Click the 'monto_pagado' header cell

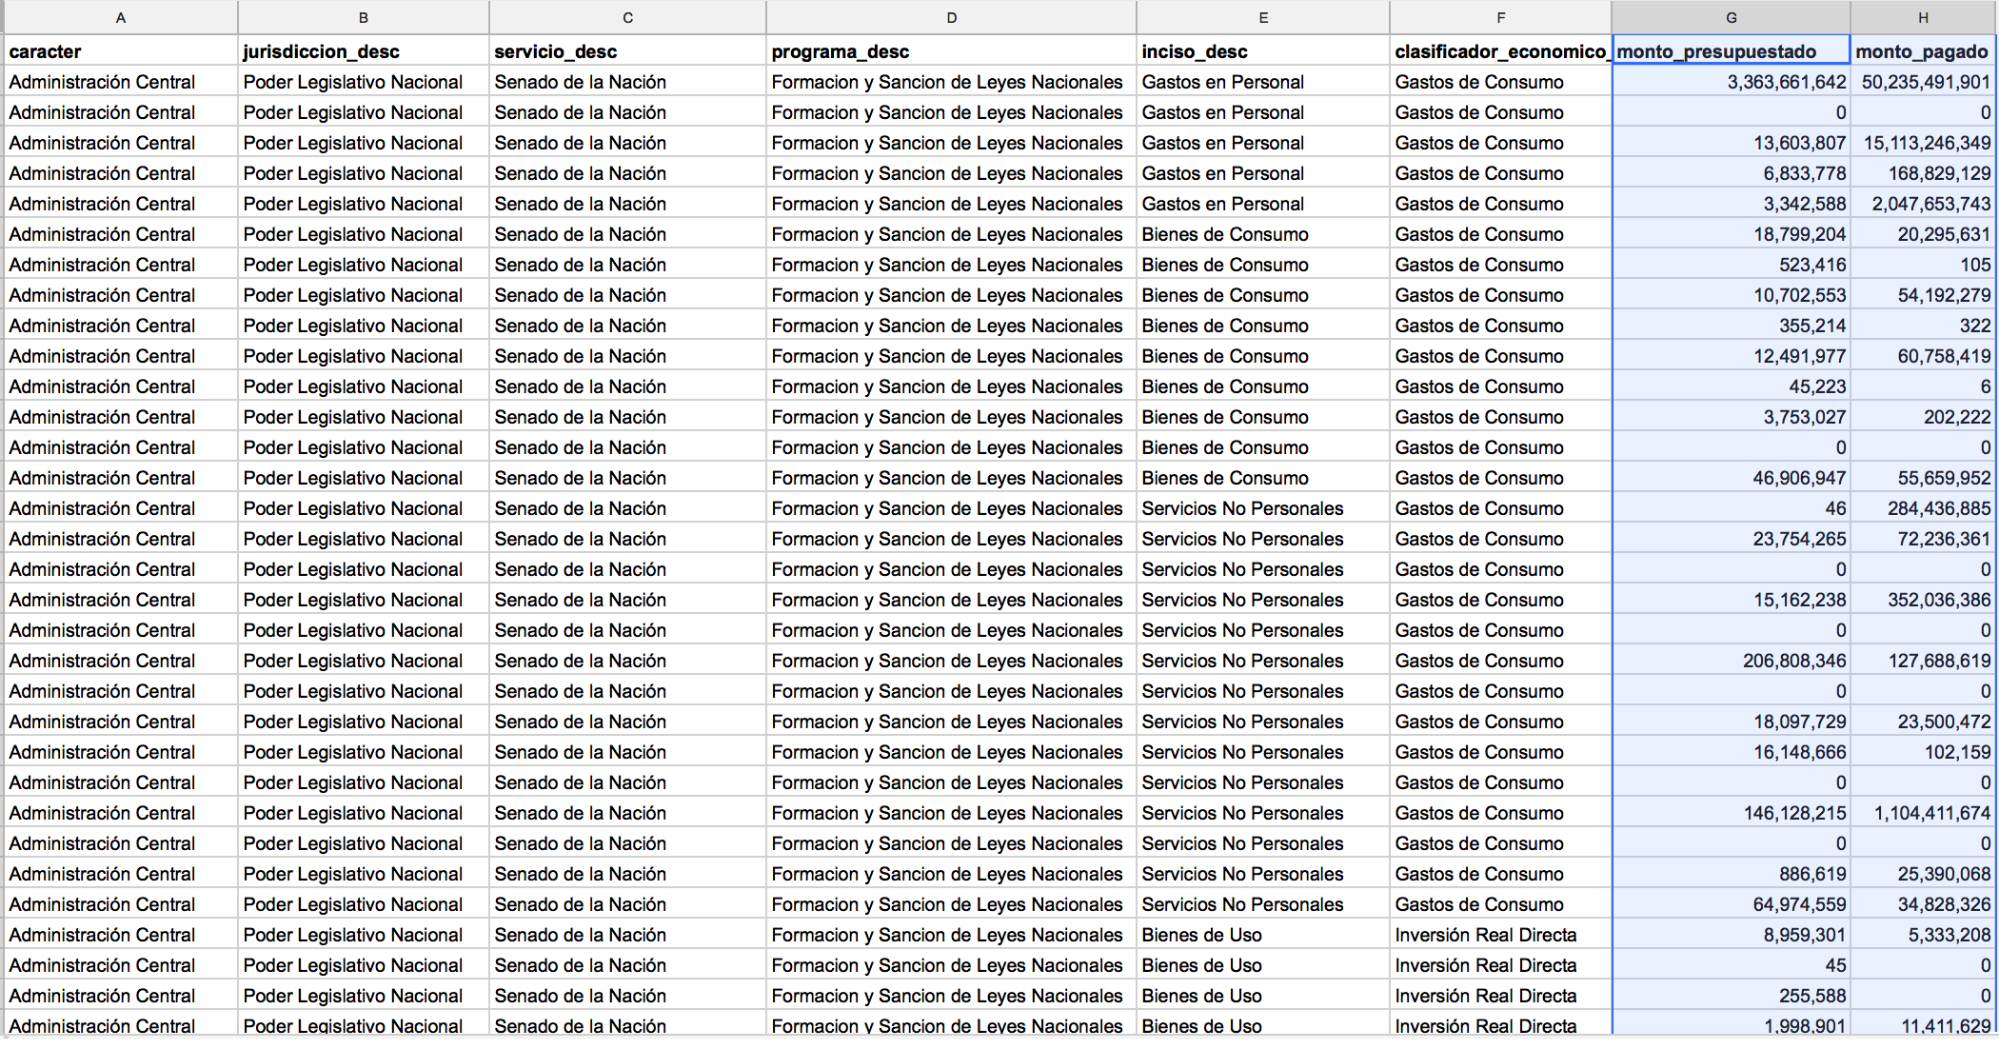1923,51
